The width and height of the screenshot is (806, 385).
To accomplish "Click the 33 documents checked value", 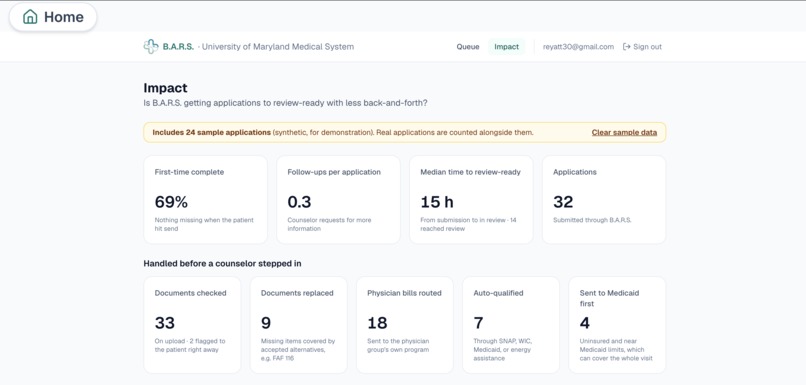I will coord(164,323).
